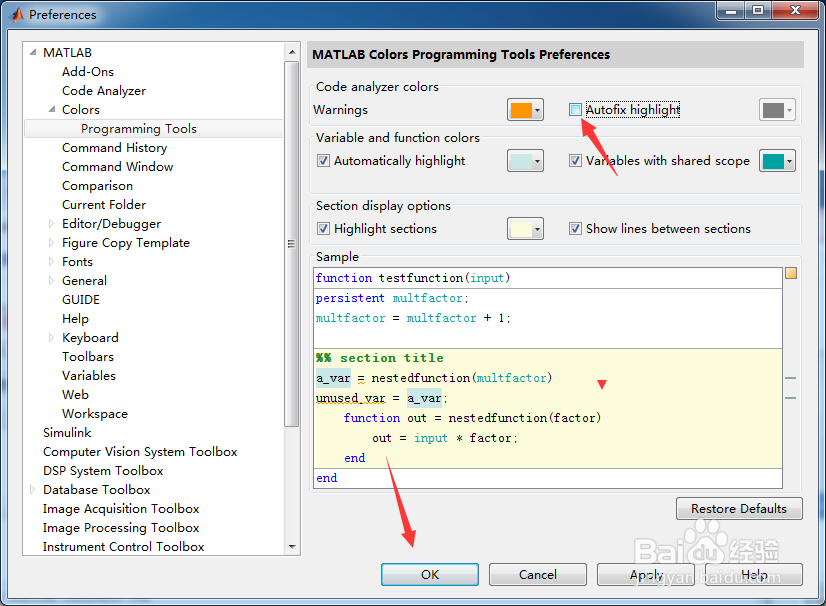826x606 pixels.
Task: Expand the Figure Copy Template node
Action: (x=51, y=242)
